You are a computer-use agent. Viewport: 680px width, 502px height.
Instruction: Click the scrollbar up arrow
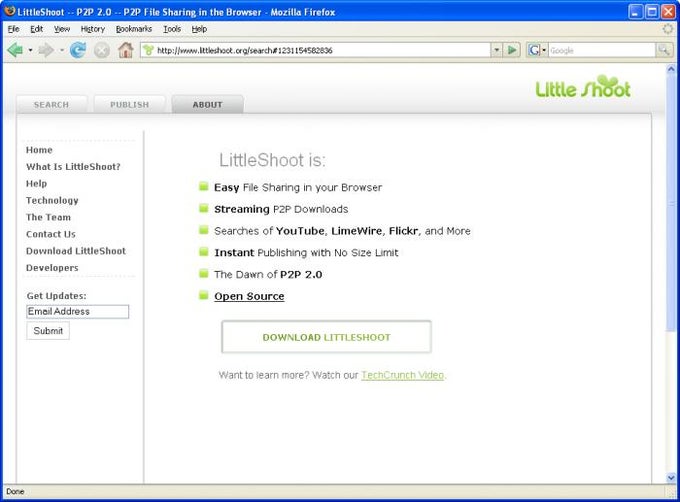pos(671,69)
